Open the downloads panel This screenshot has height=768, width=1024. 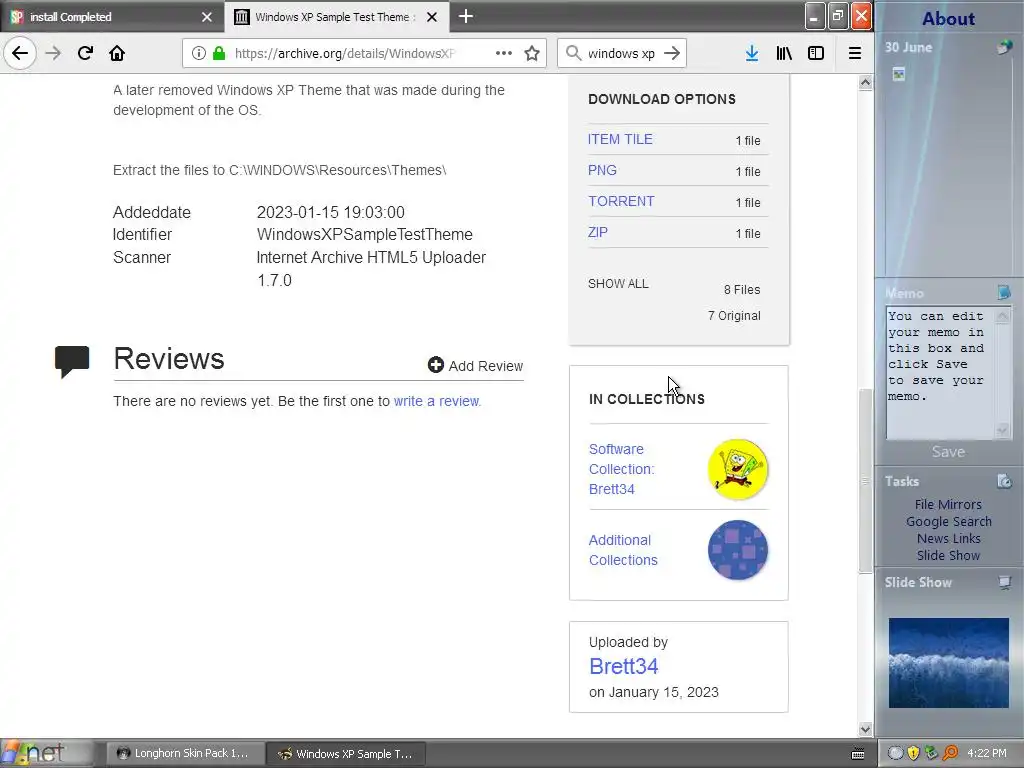point(752,53)
